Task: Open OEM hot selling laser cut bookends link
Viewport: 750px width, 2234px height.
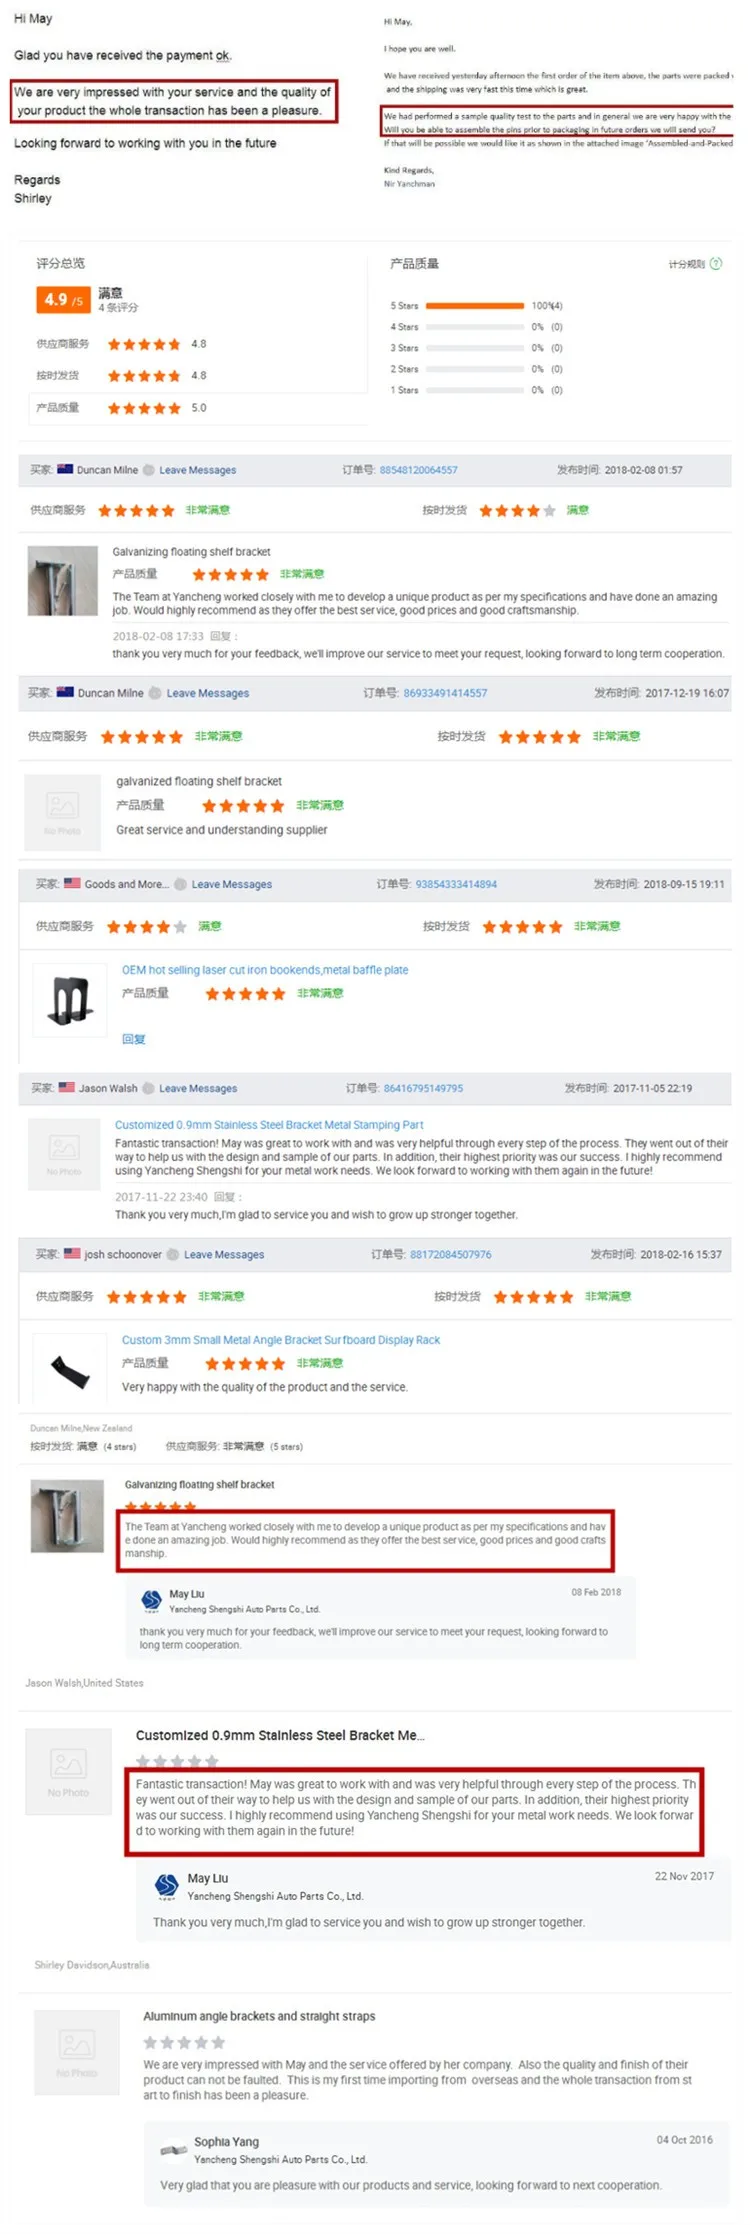Action: [x=265, y=970]
